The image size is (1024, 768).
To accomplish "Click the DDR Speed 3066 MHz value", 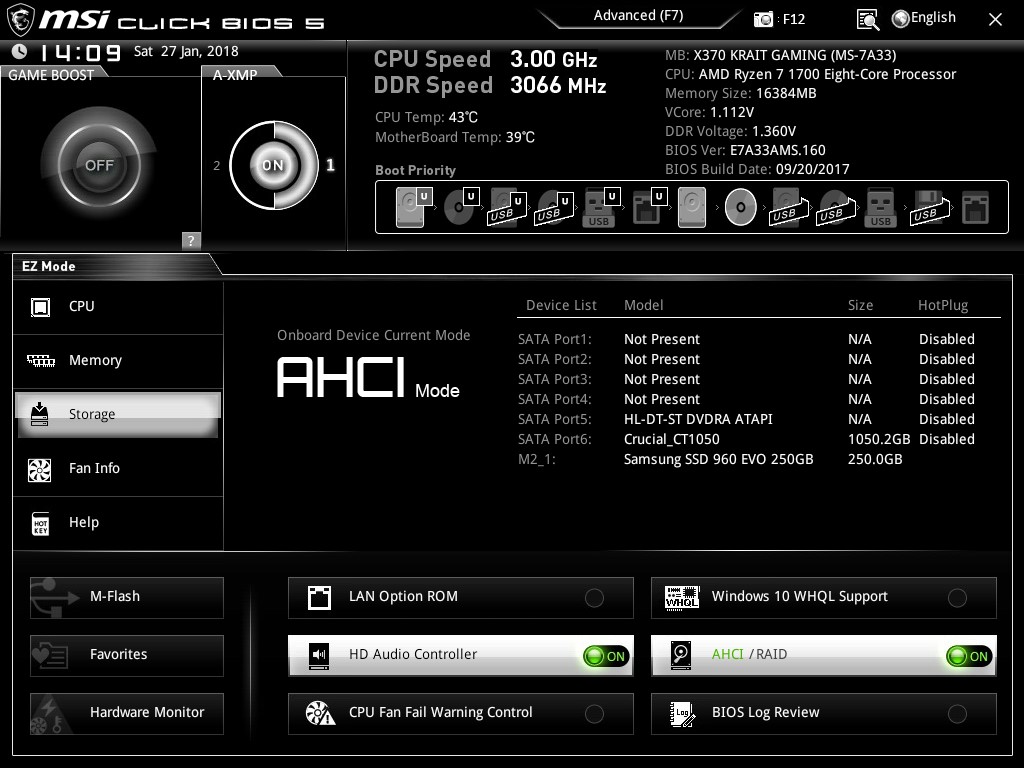I will click(x=558, y=86).
